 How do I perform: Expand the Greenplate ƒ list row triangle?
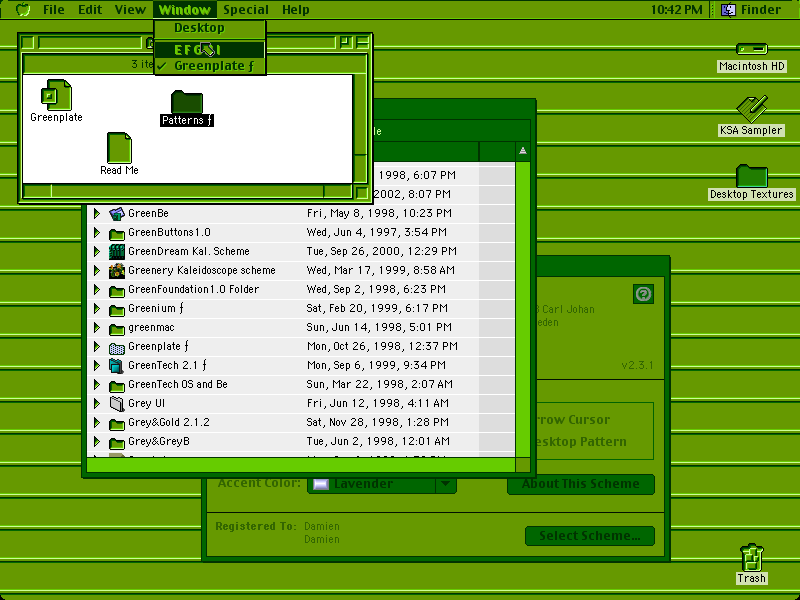pyautogui.click(x=96, y=346)
